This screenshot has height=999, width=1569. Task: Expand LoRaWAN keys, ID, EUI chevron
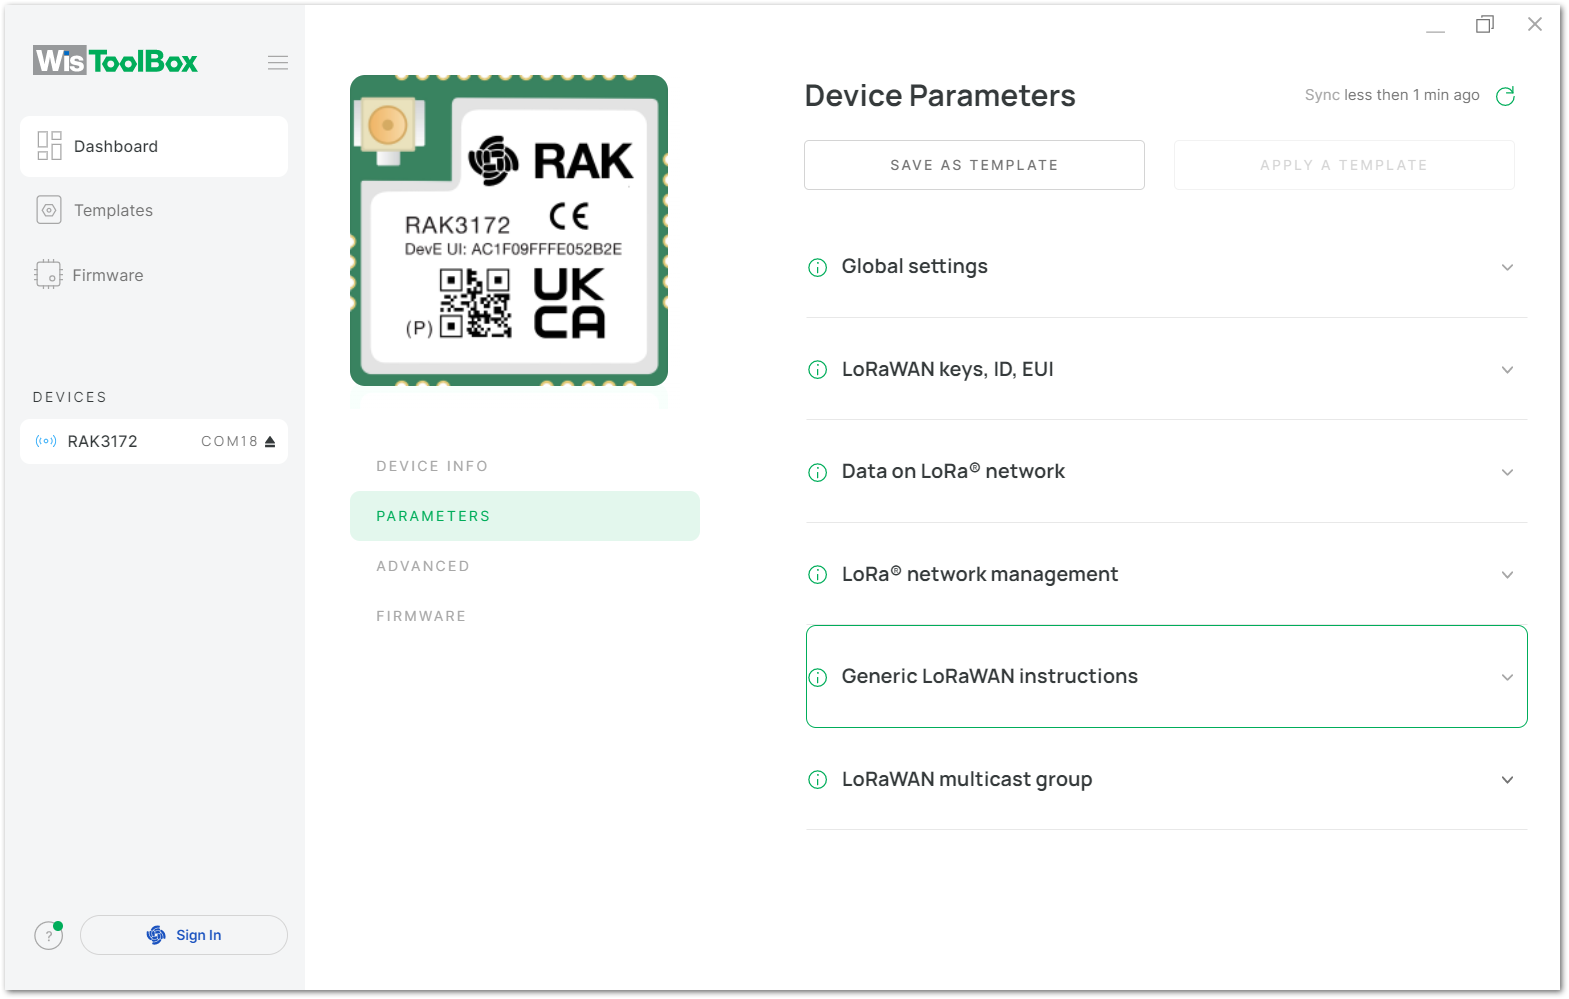tap(1507, 370)
